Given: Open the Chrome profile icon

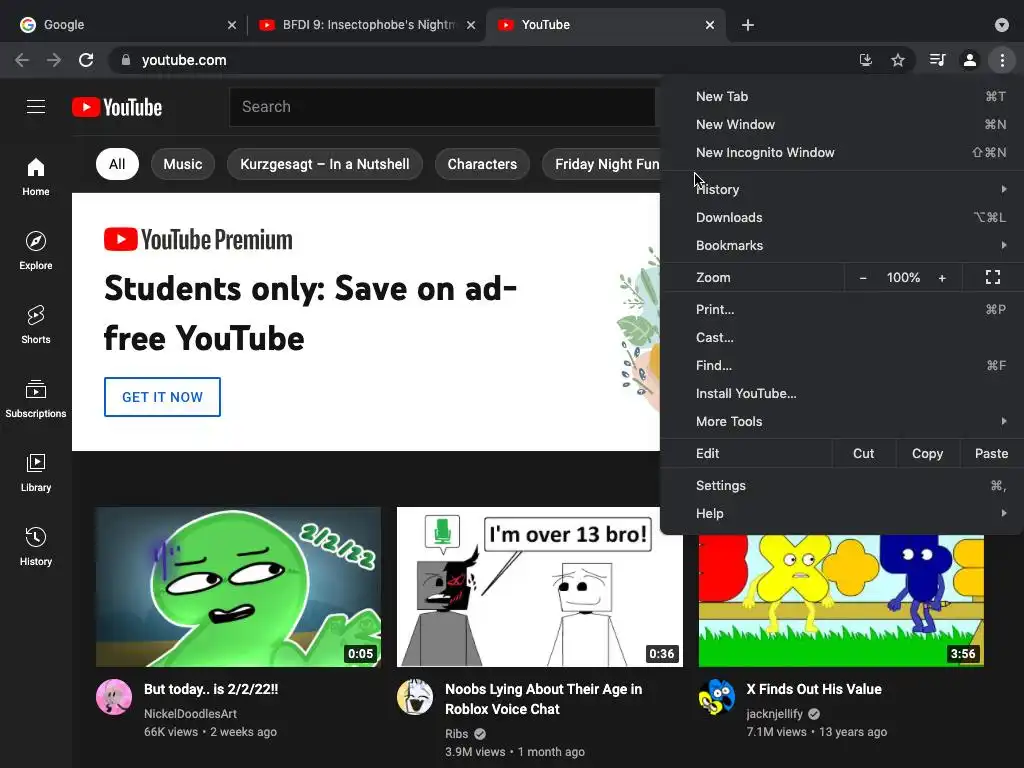Looking at the screenshot, I should click(x=970, y=60).
